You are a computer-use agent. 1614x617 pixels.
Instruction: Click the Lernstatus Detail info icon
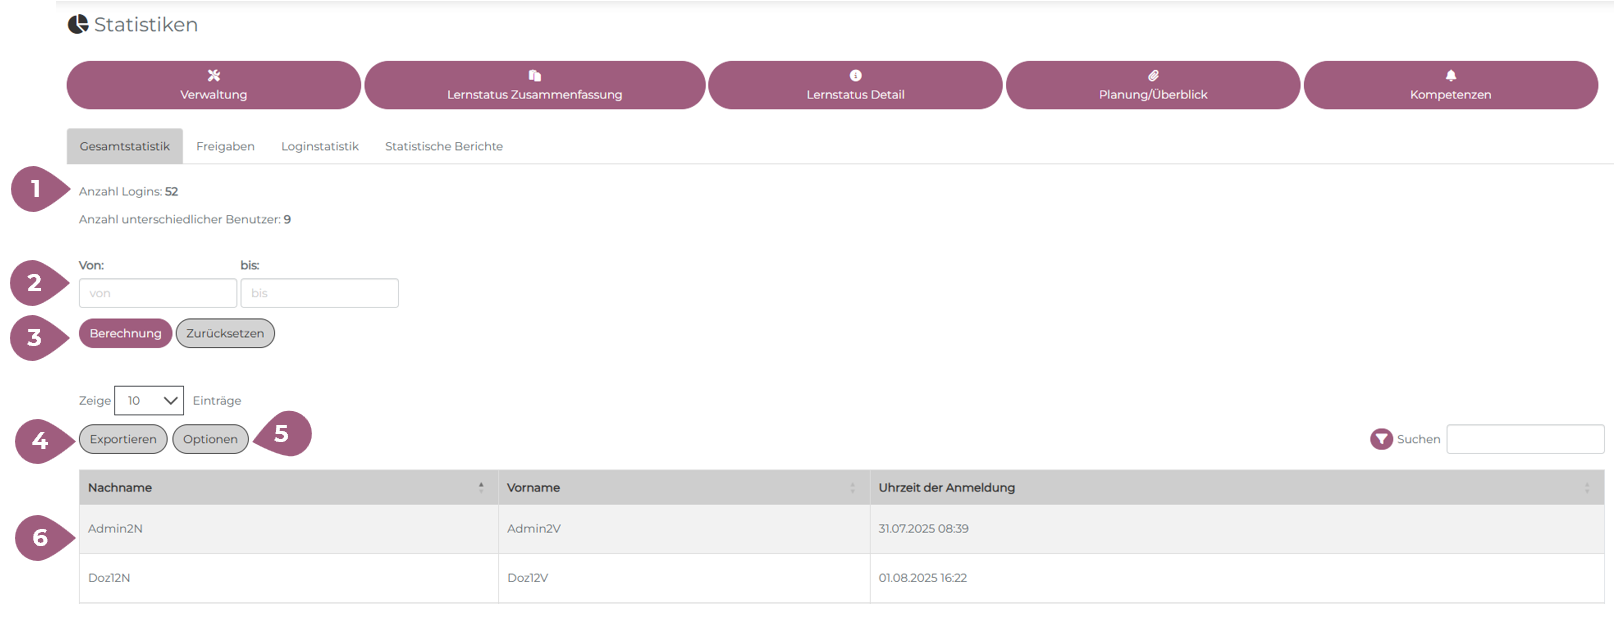point(855,75)
